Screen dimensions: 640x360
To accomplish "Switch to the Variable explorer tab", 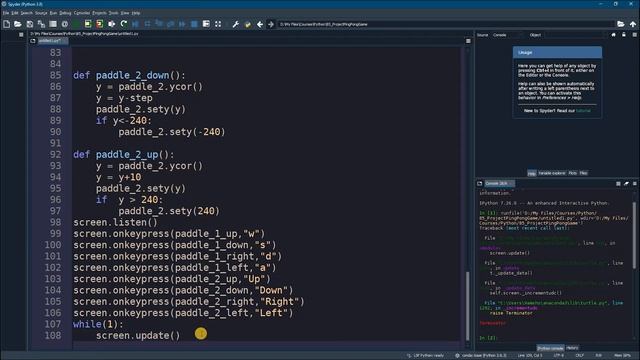I will coord(552,173).
